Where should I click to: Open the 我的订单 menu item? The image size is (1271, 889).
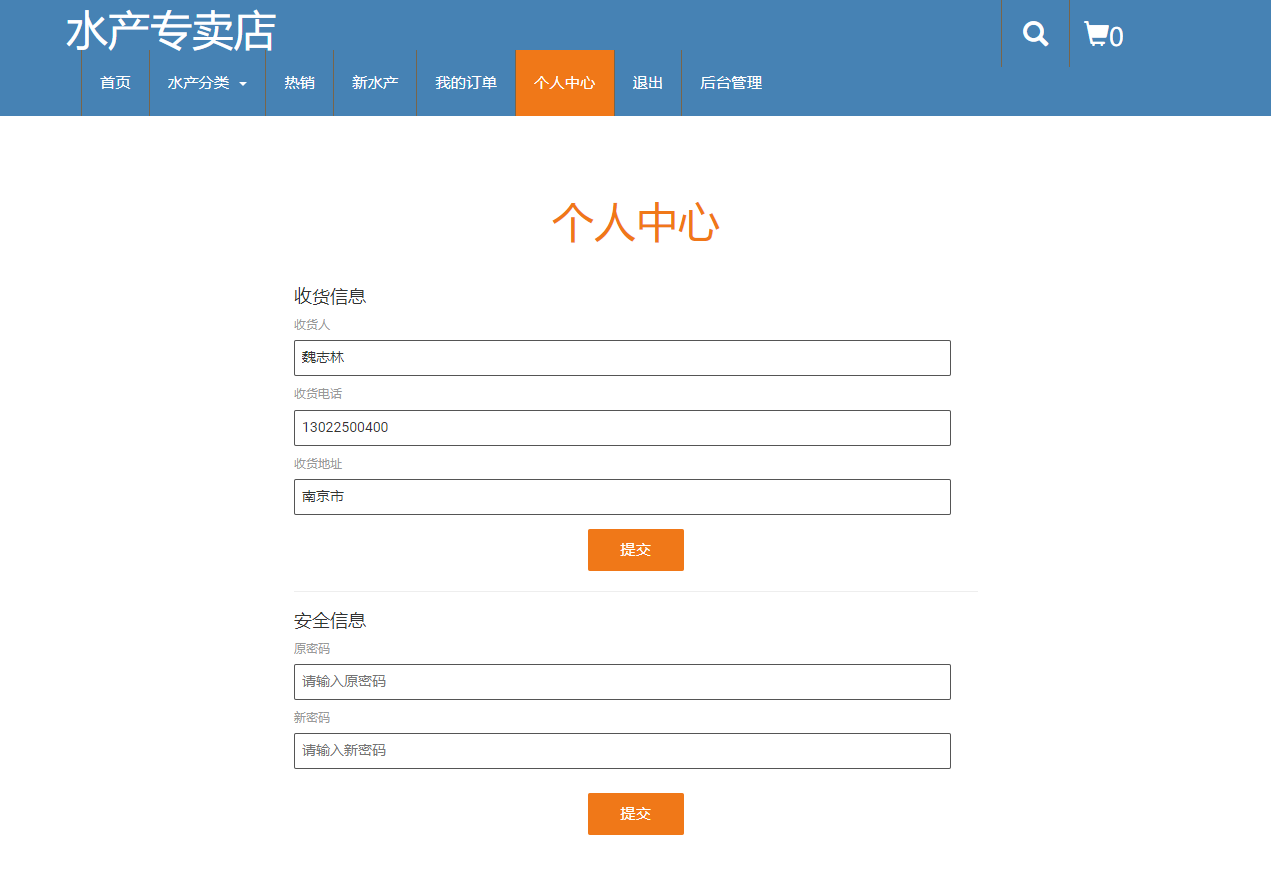466,83
